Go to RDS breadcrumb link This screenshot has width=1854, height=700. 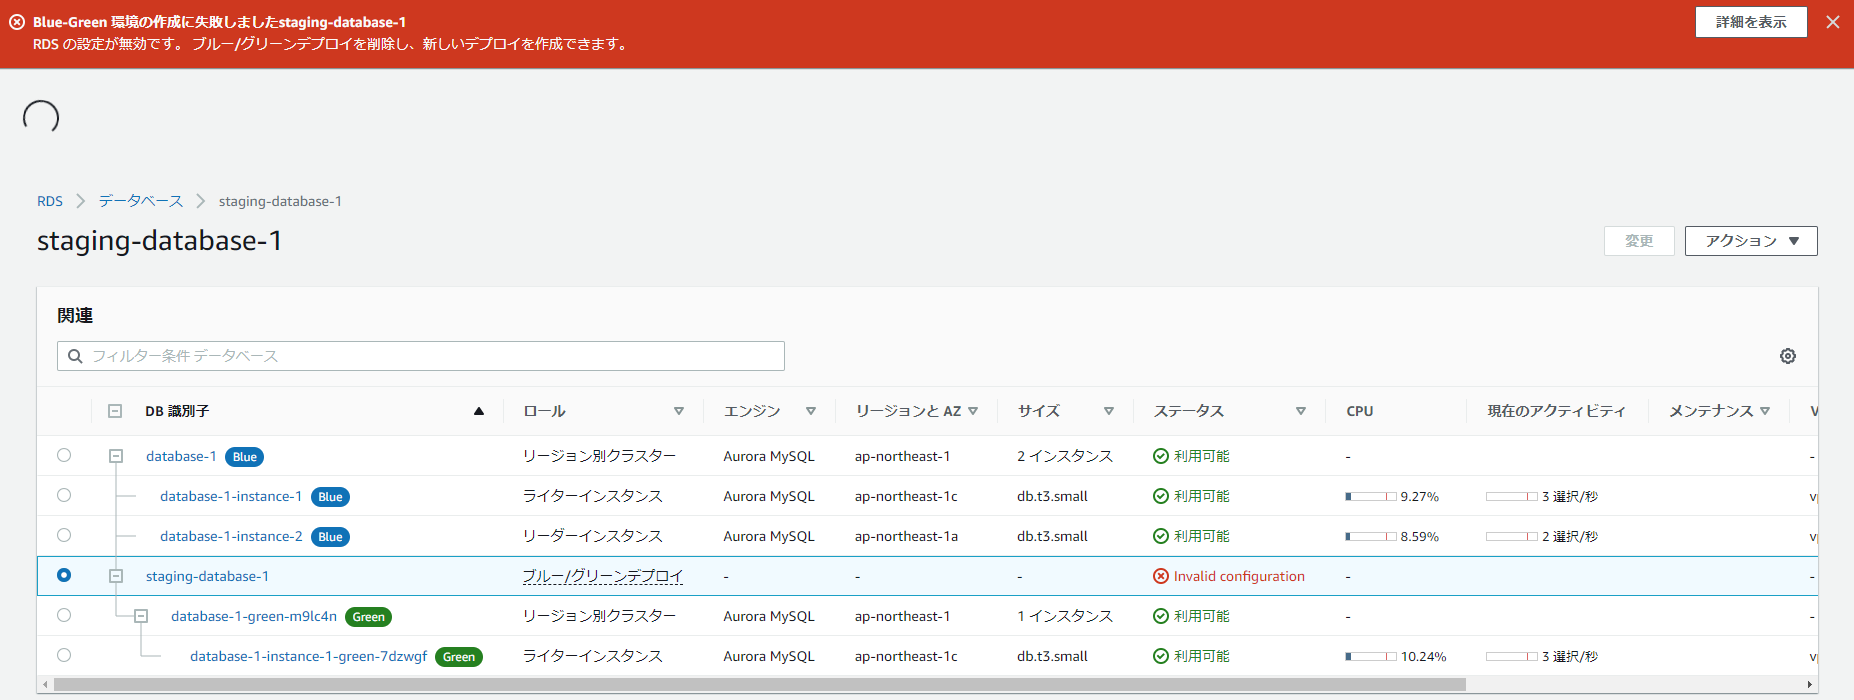[50, 201]
